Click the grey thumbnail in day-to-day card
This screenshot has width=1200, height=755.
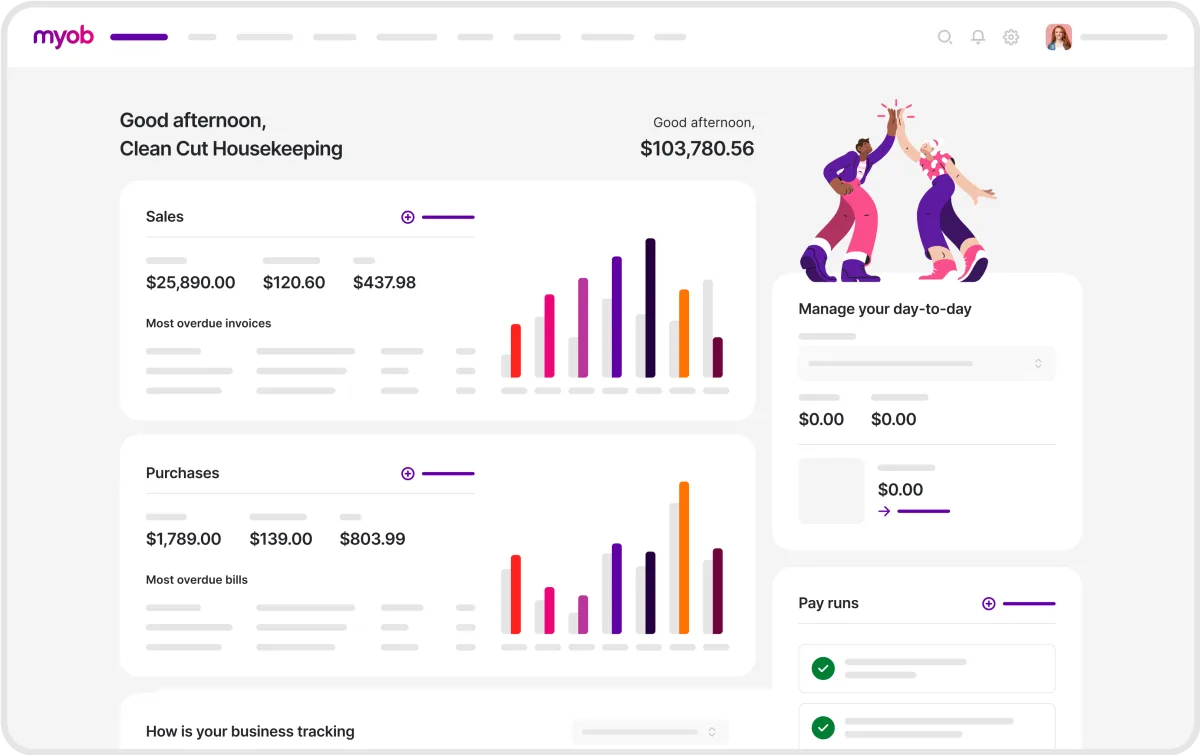click(831, 491)
